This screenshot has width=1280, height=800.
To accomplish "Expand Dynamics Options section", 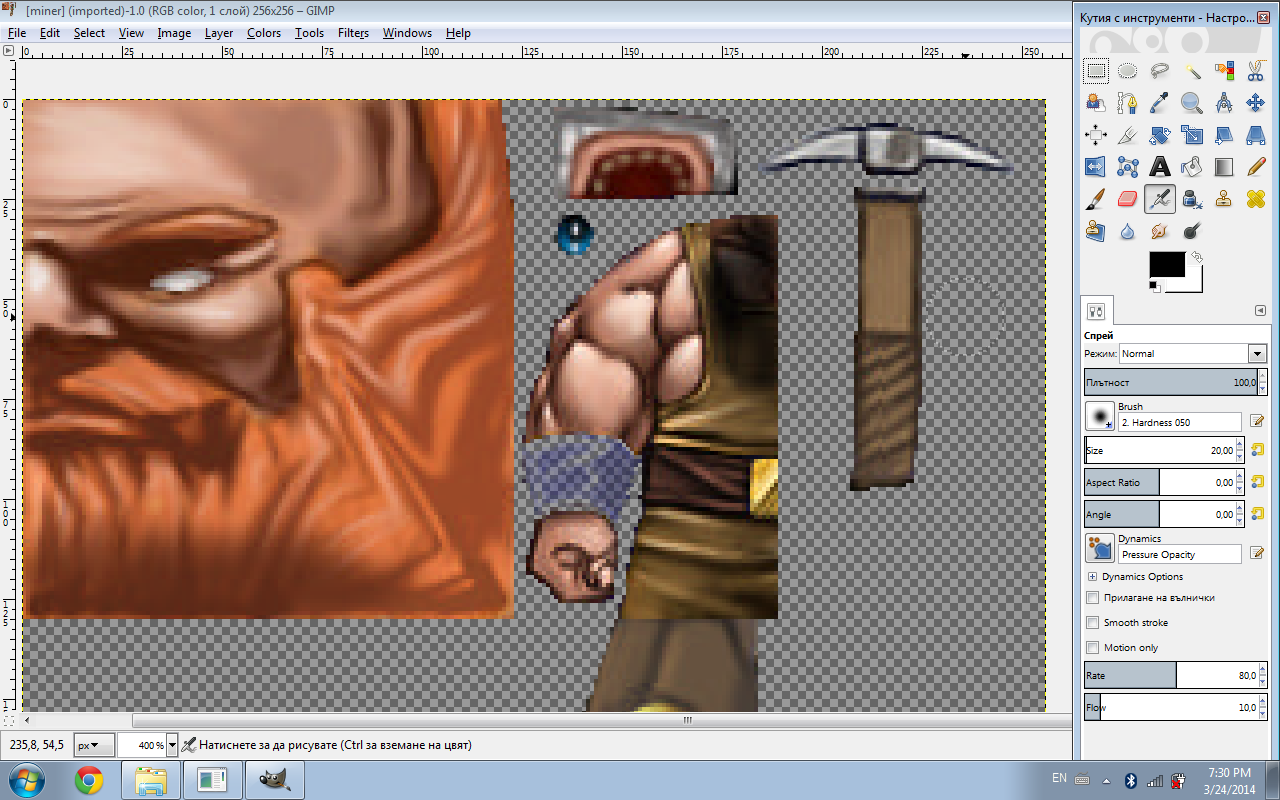I will coord(1092,577).
